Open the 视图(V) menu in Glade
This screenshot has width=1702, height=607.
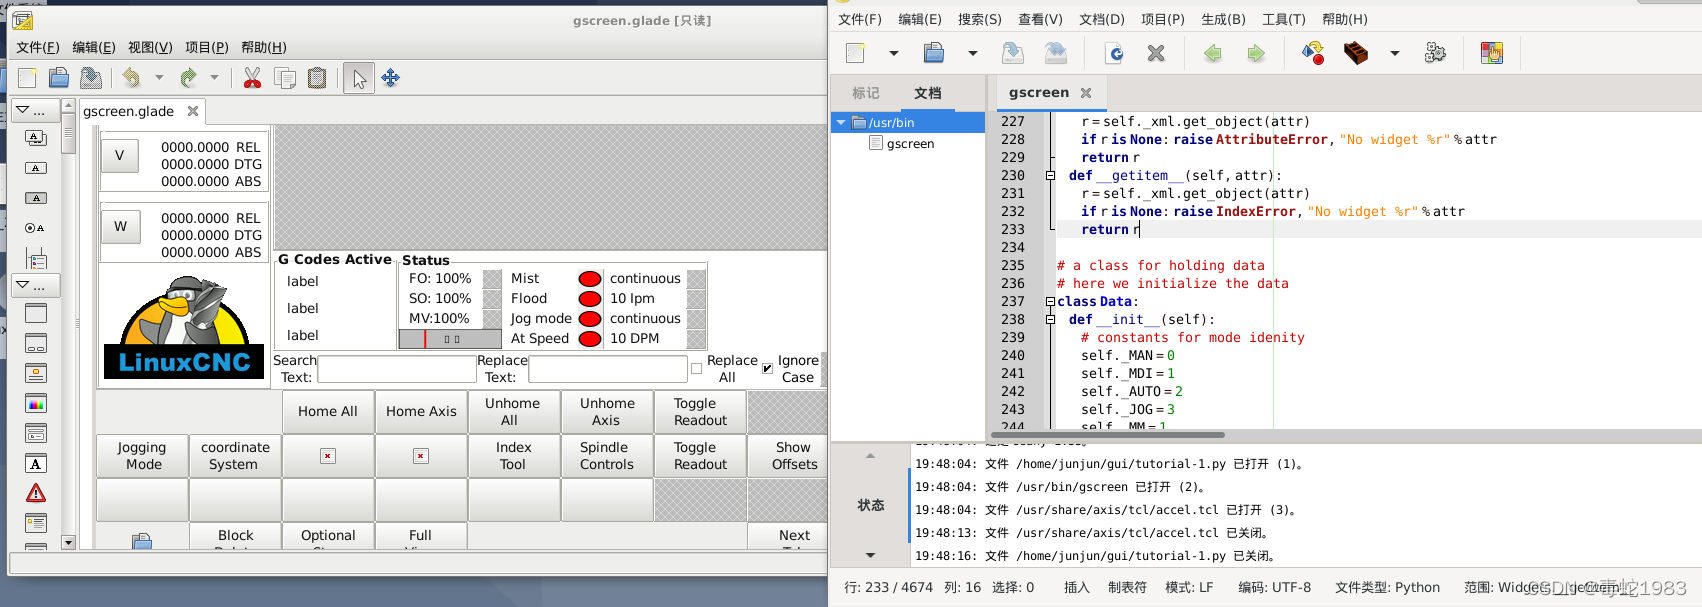click(150, 47)
